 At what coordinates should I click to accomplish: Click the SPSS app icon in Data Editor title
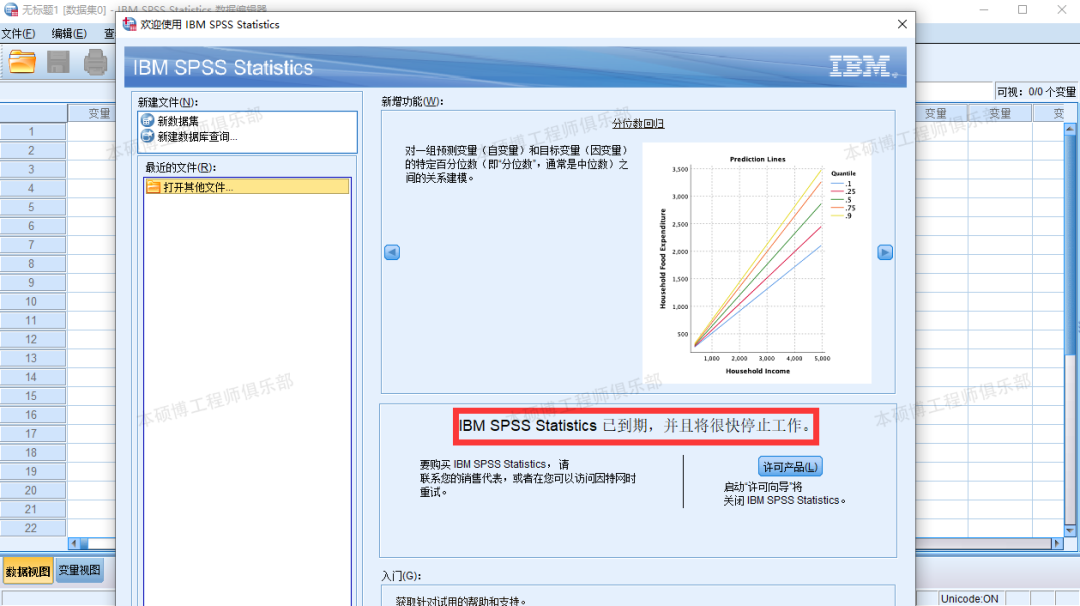pos(10,10)
